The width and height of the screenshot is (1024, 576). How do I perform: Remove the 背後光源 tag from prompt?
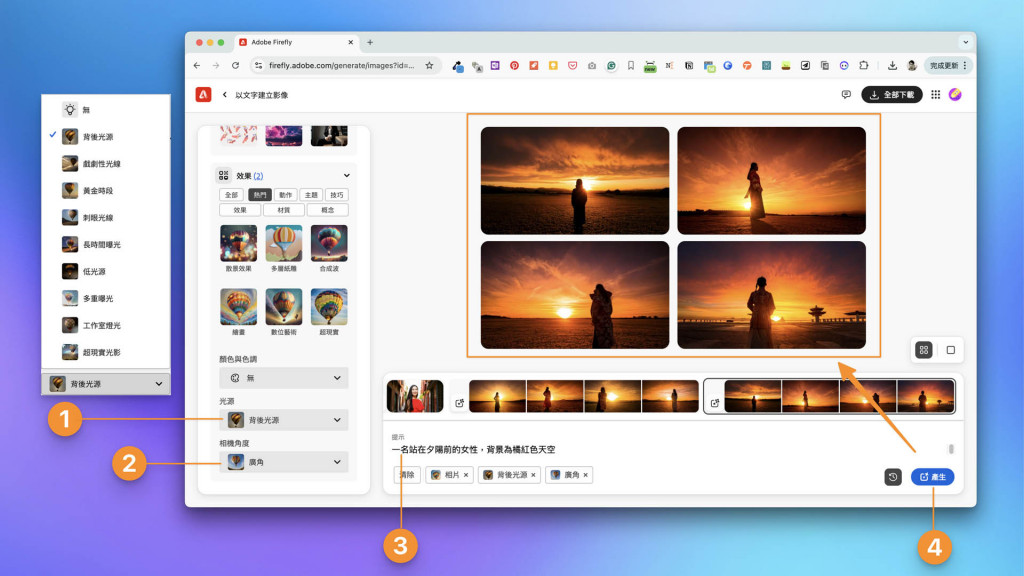pyautogui.click(x=533, y=475)
